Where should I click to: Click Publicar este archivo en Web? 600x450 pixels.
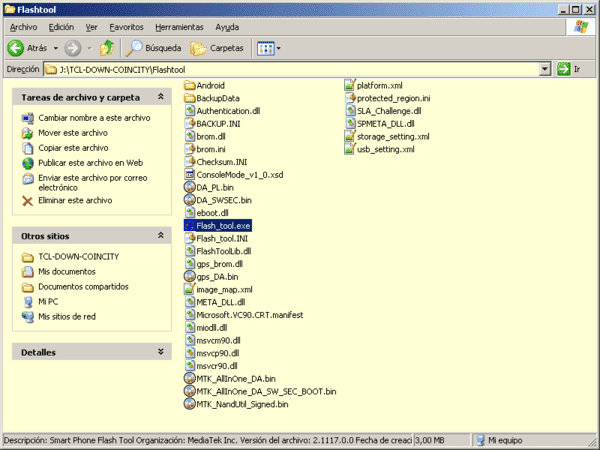pyautogui.click(x=90, y=163)
